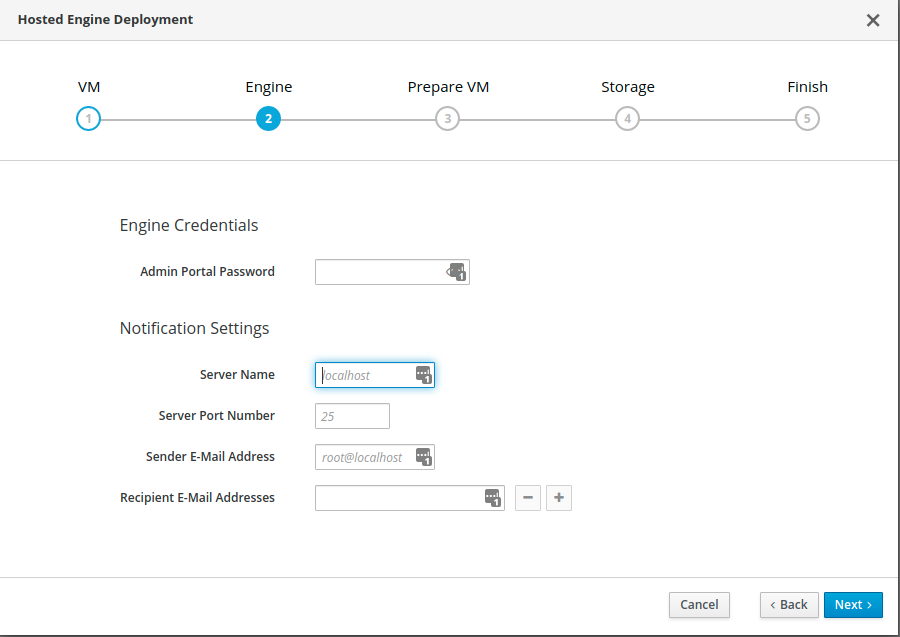Focus the Recipient E-Mail Addresses field

398,498
